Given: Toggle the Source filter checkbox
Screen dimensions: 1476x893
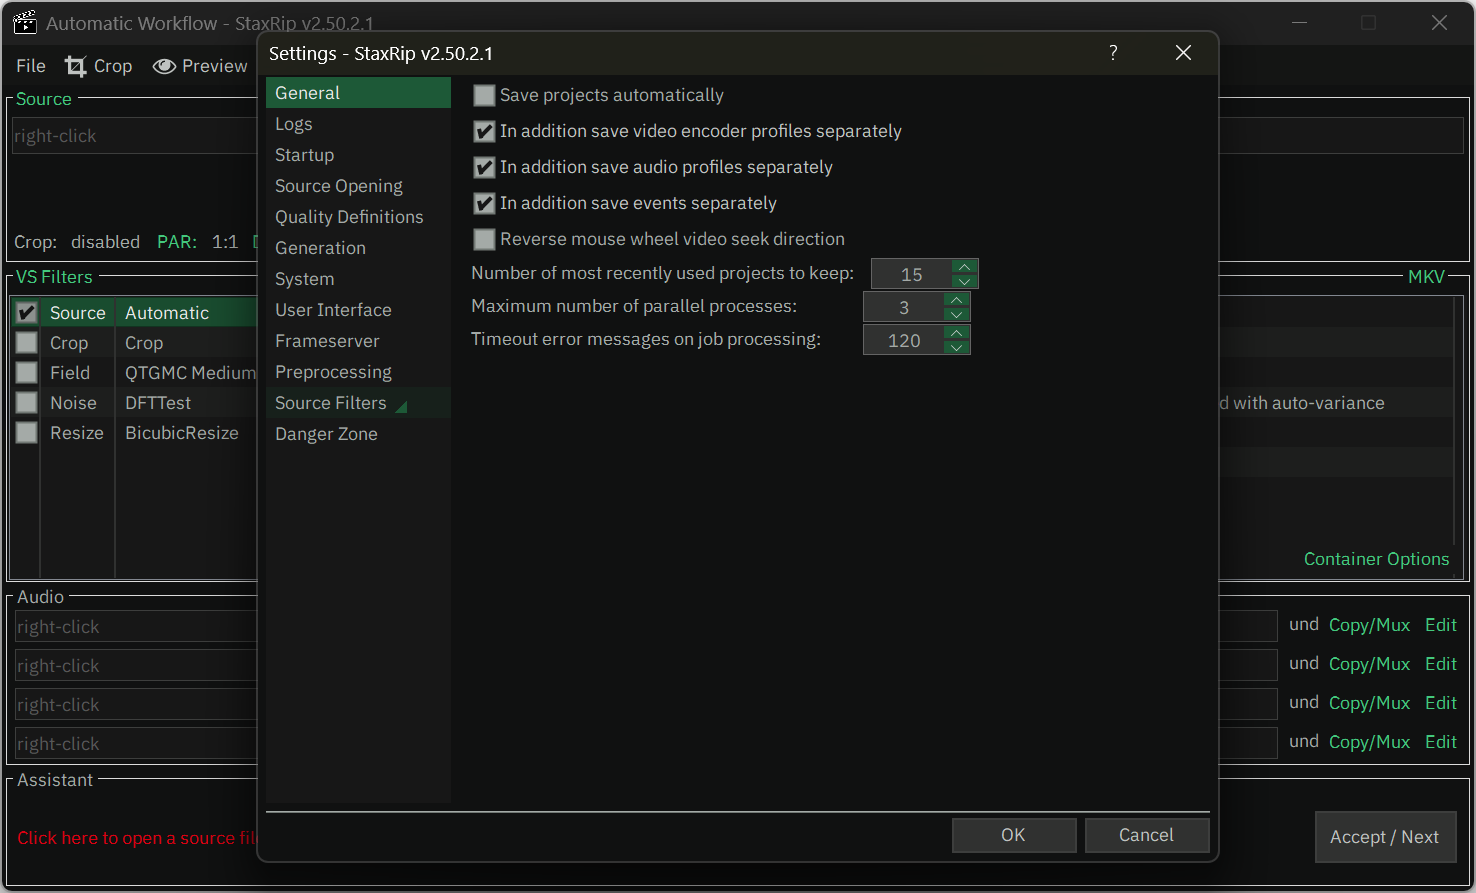Looking at the screenshot, I should click(27, 313).
